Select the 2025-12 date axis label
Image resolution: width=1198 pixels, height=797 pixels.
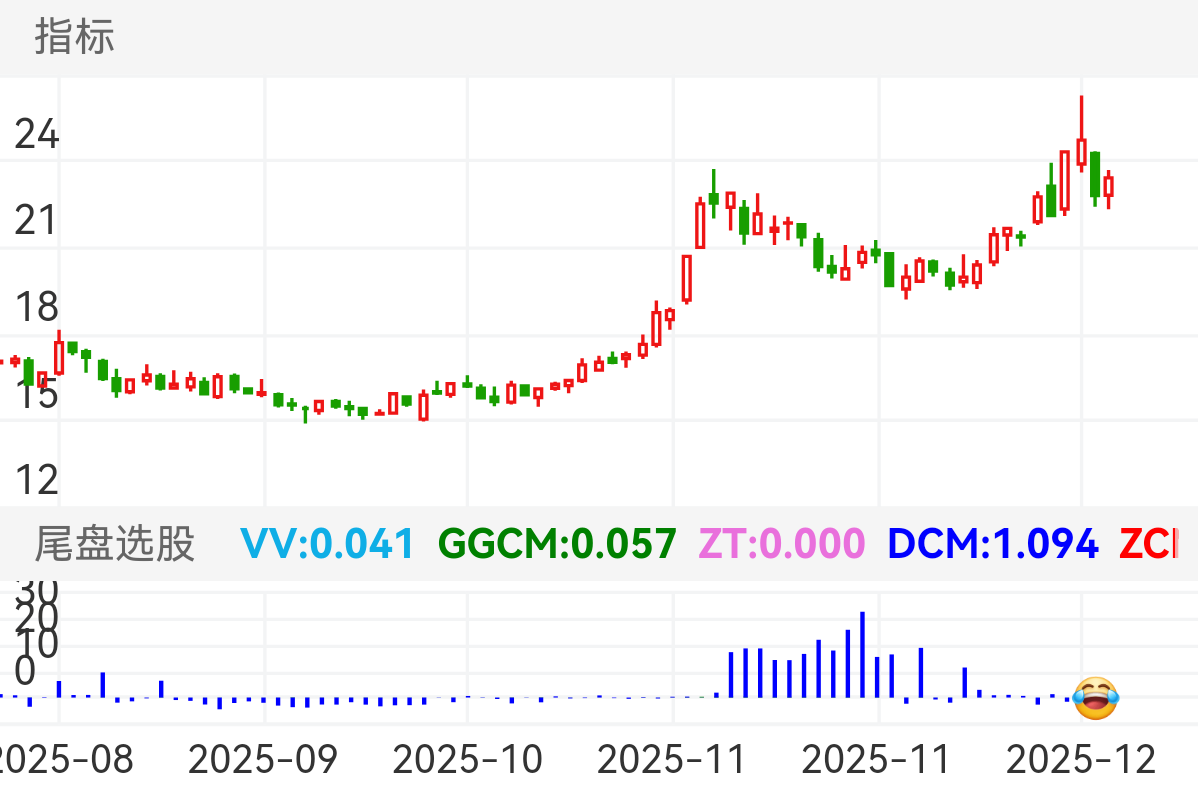1081,760
